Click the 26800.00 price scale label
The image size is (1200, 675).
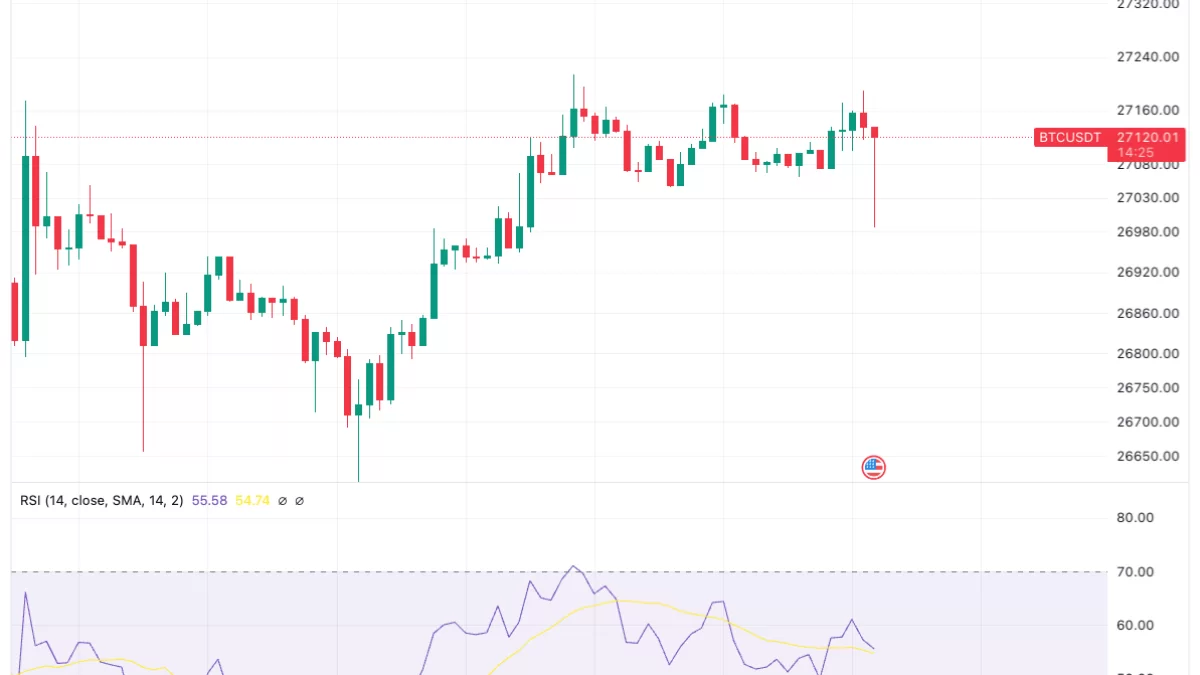click(x=1148, y=353)
